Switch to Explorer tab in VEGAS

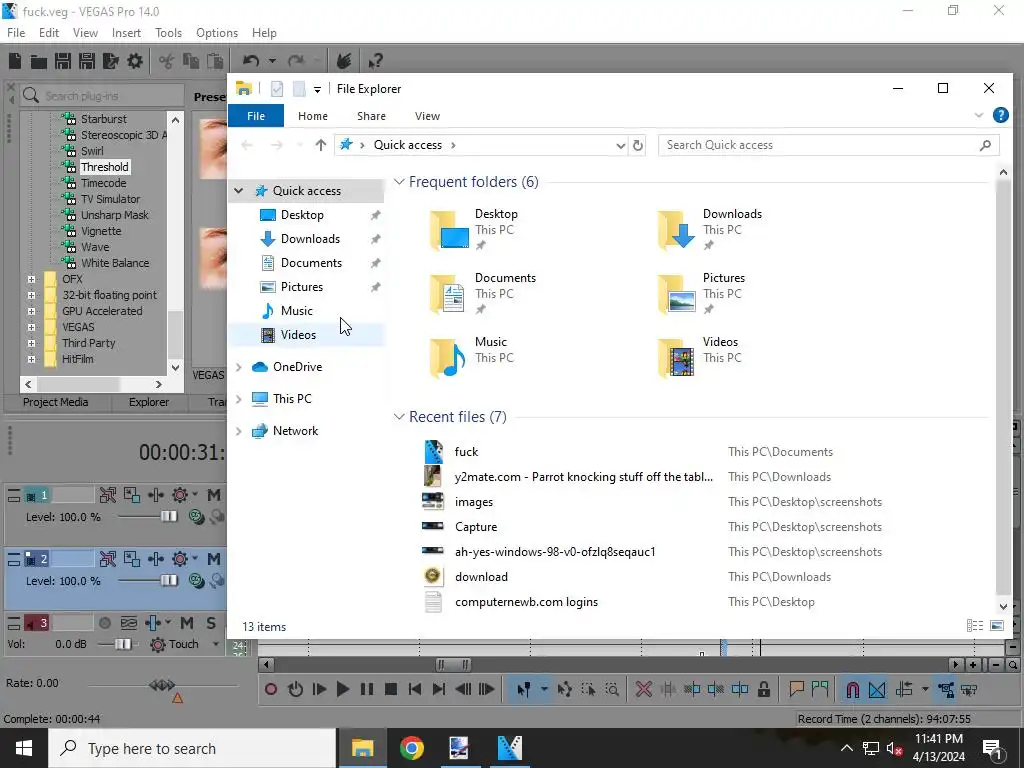coord(149,402)
